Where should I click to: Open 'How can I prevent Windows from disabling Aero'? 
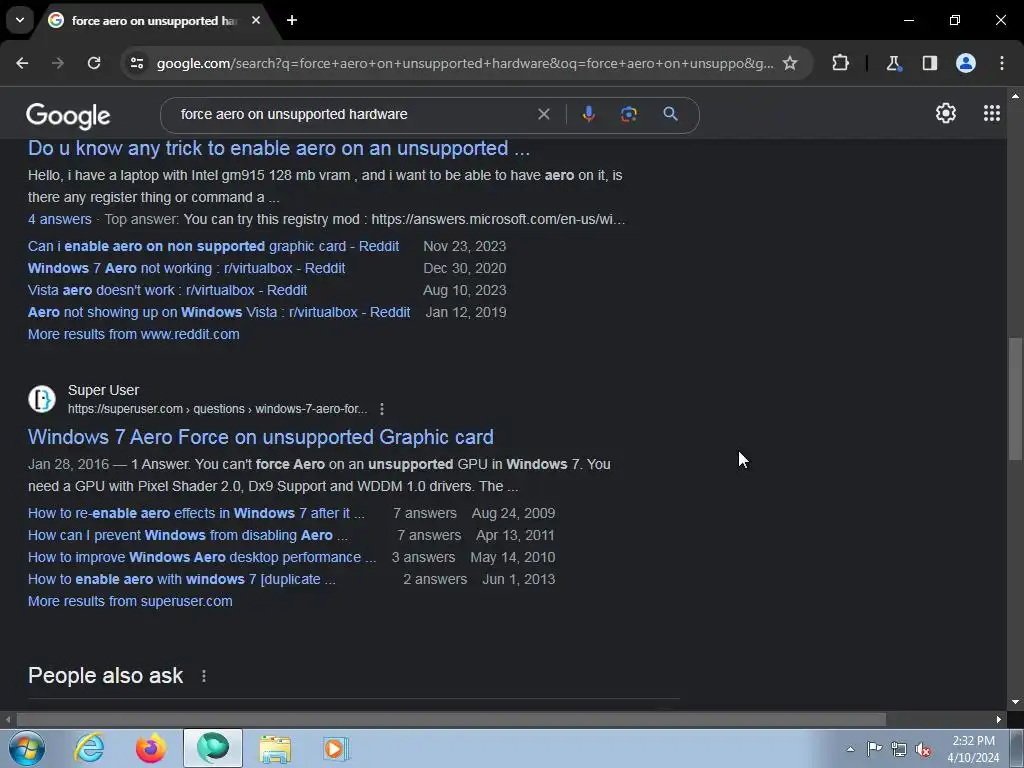point(187,536)
